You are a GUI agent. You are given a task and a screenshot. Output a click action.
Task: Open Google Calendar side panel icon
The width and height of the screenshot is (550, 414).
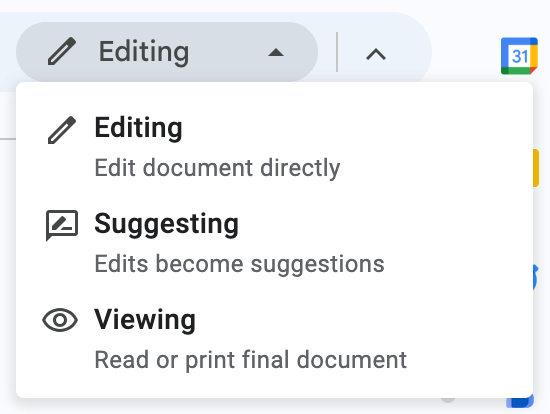point(519,56)
